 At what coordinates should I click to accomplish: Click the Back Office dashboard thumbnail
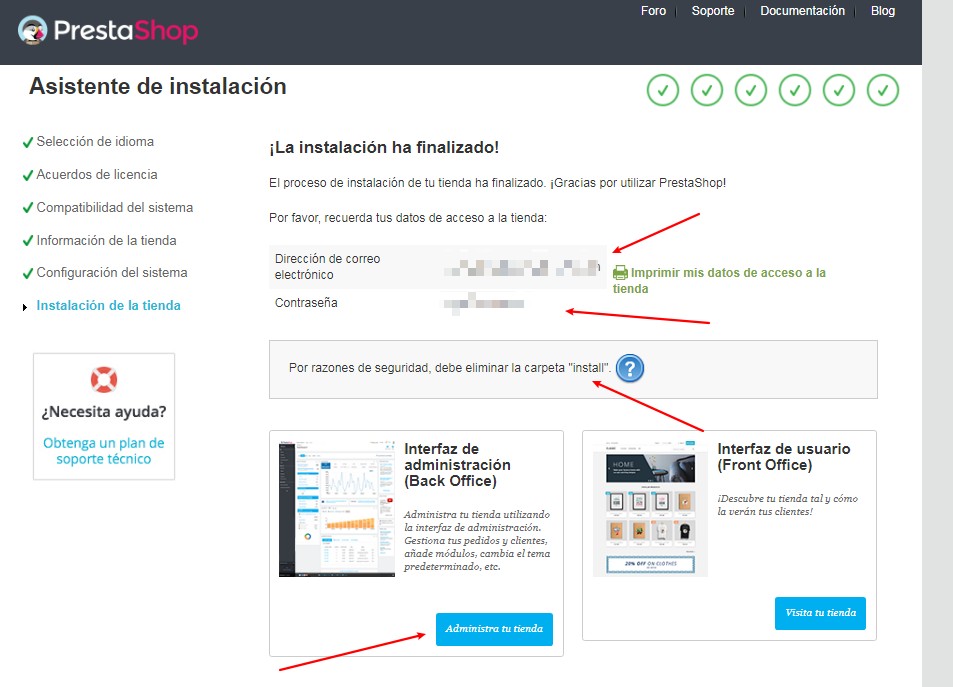[x=336, y=508]
